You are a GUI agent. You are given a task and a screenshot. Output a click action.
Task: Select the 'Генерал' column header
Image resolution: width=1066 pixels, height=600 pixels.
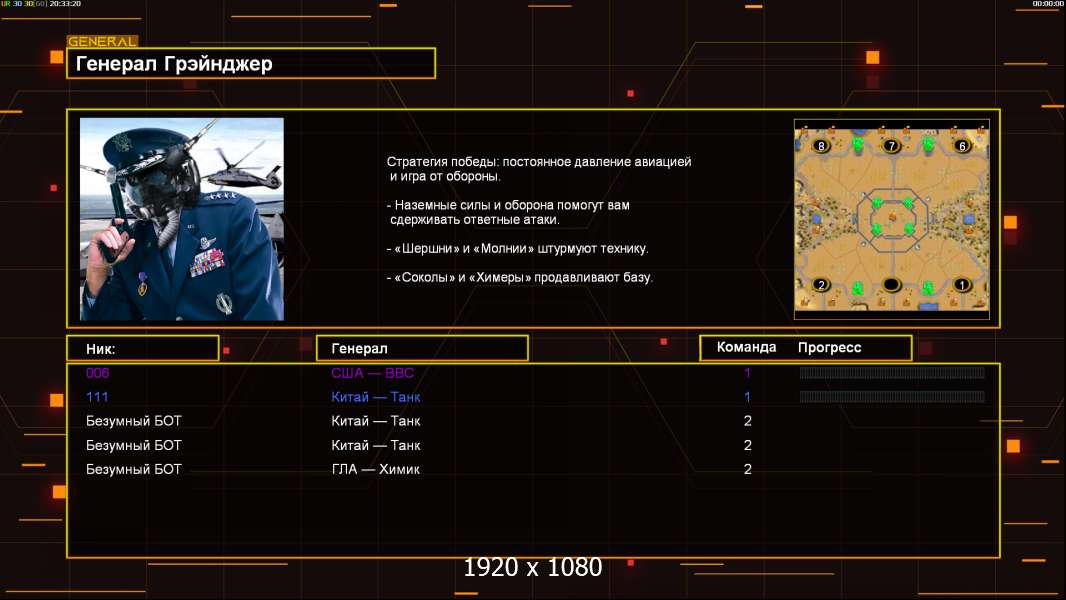pos(422,349)
